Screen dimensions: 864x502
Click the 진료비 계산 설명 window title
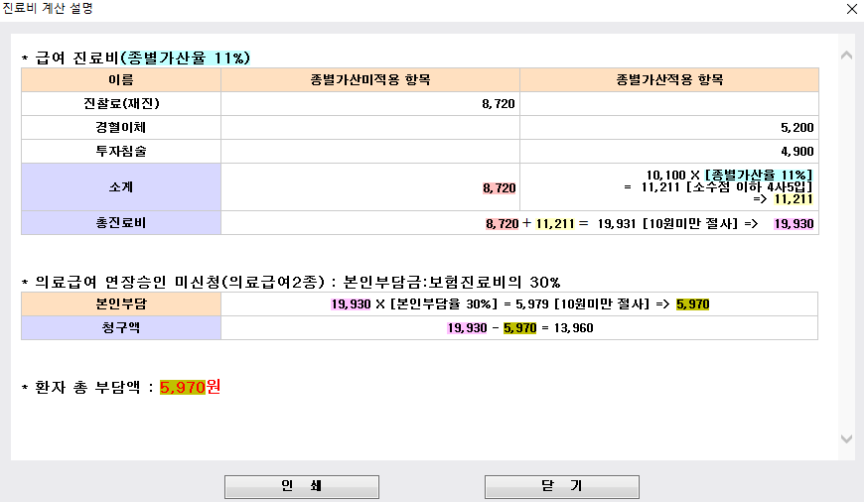[48, 8]
